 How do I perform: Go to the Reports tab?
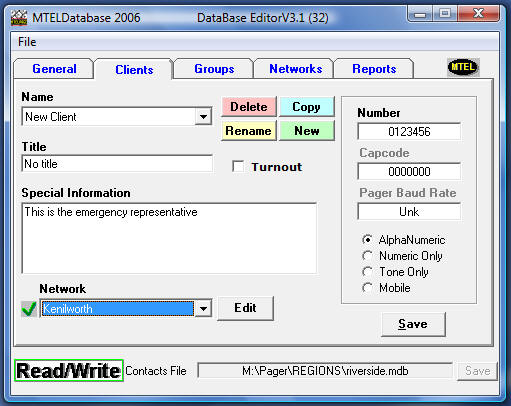(x=374, y=69)
